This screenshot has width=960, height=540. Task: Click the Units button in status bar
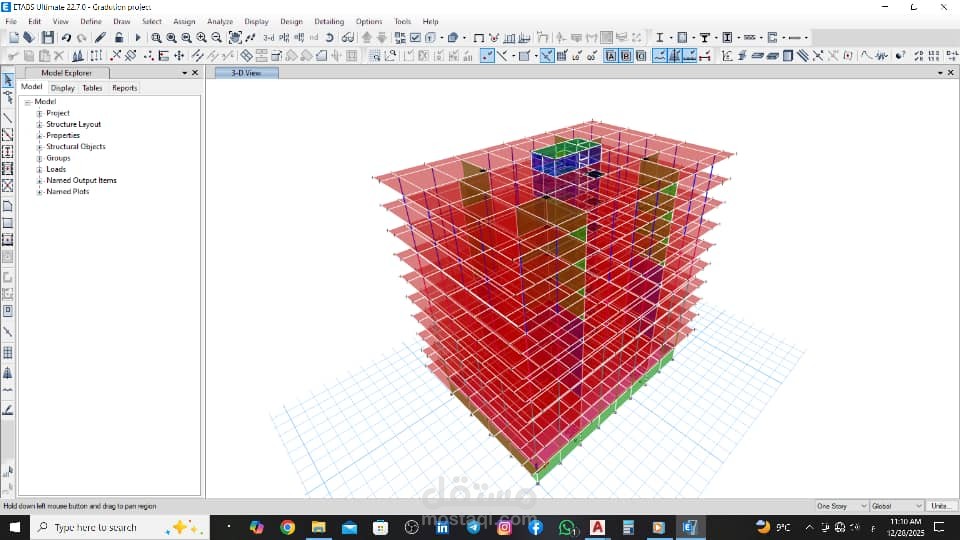942,506
